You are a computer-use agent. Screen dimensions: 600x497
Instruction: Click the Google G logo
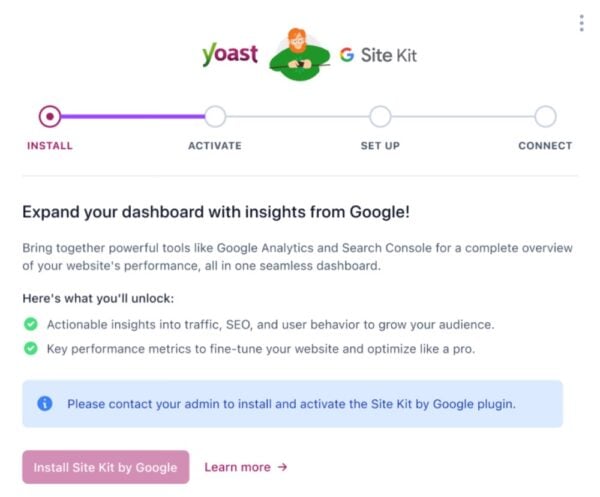pos(347,55)
